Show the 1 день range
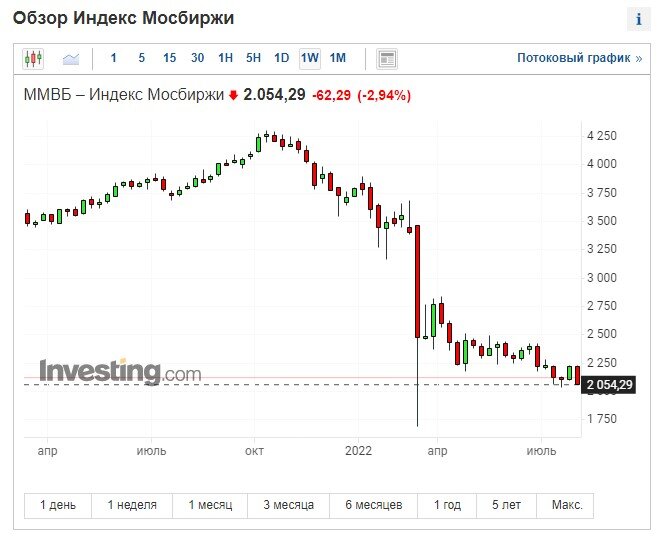The image size is (660, 540). tap(58, 505)
